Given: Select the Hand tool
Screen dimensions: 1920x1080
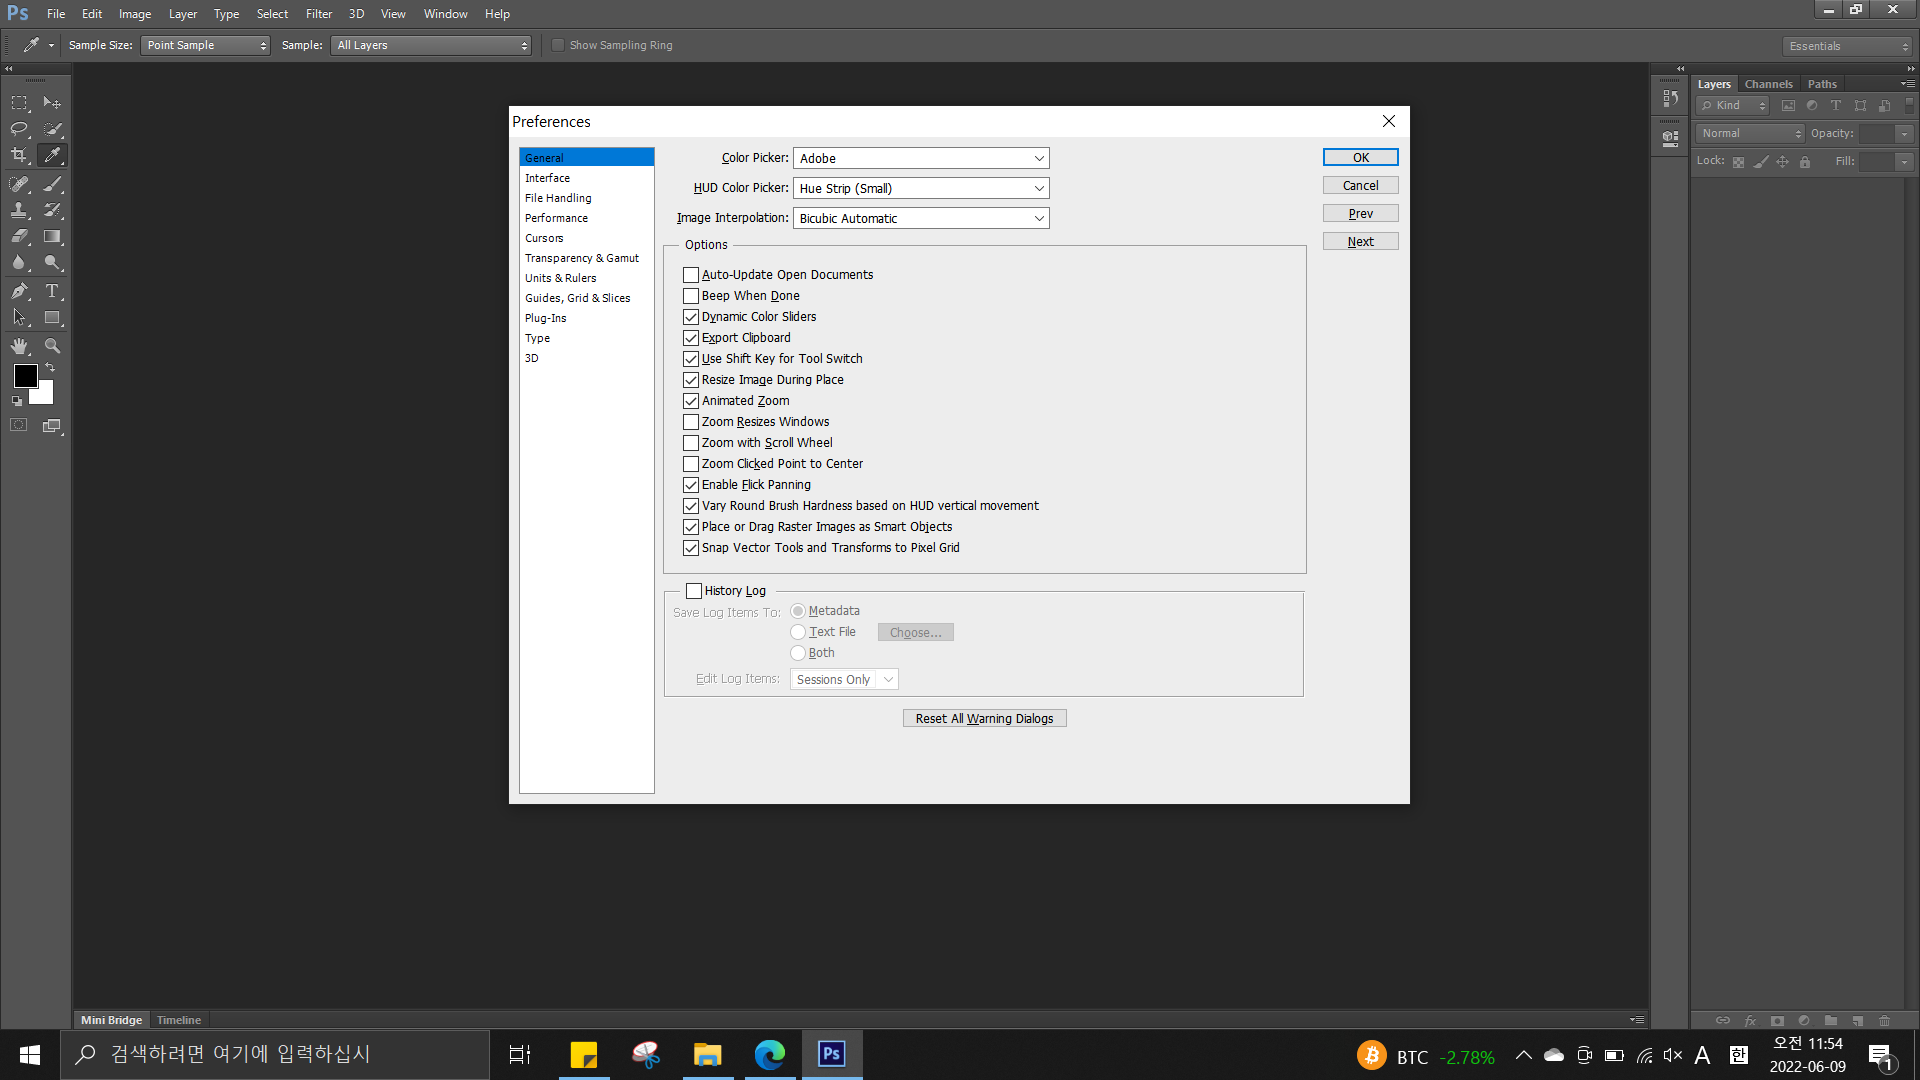Looking at the screenshot, I should pos(19,346).
